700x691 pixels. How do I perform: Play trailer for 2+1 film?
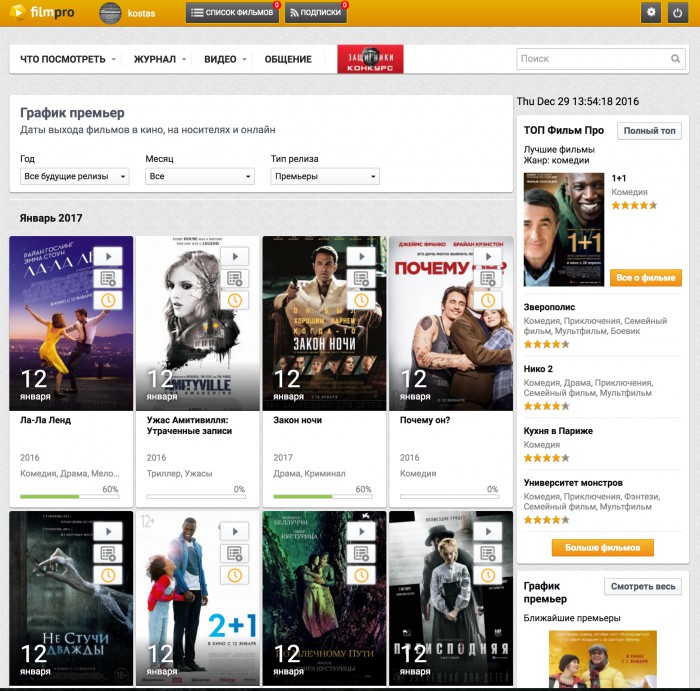235,531
